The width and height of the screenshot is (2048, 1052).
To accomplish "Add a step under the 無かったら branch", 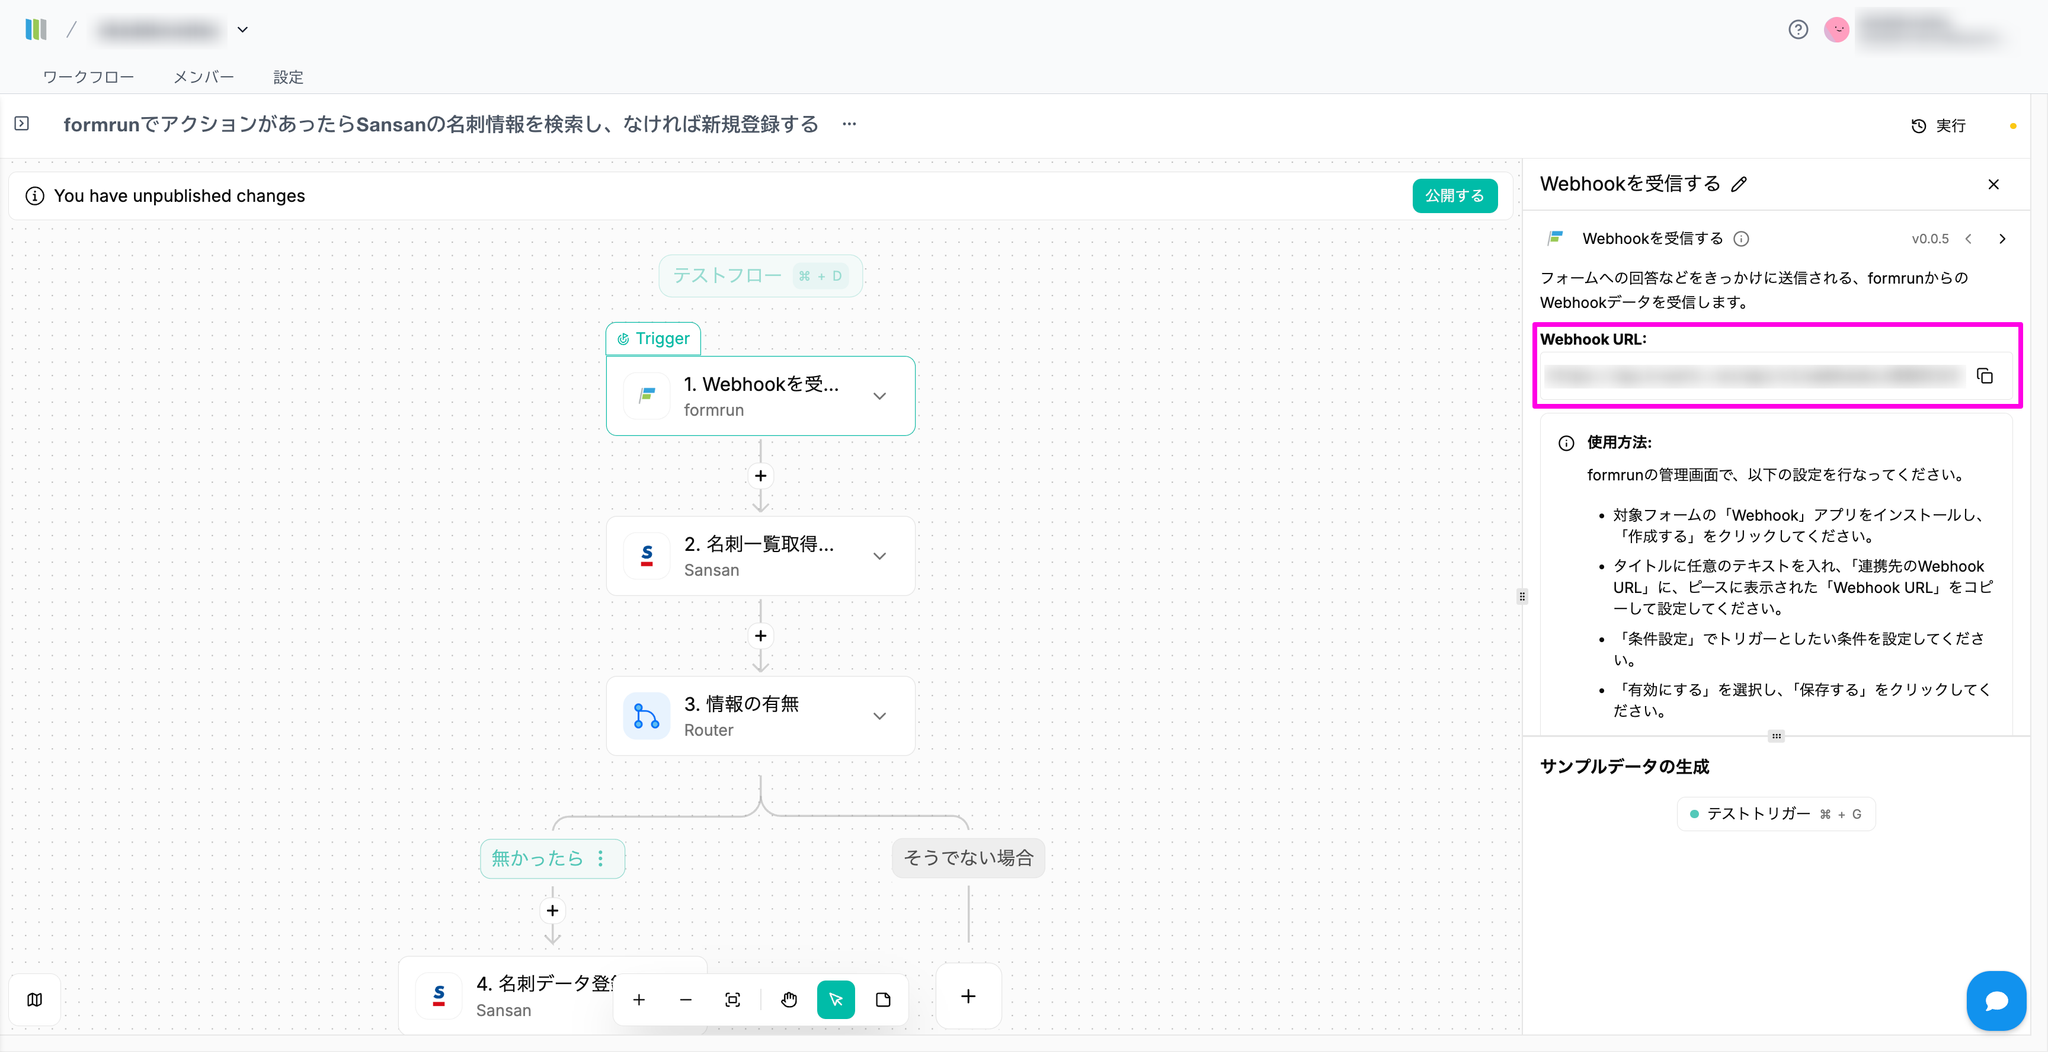I will (553, 911).
